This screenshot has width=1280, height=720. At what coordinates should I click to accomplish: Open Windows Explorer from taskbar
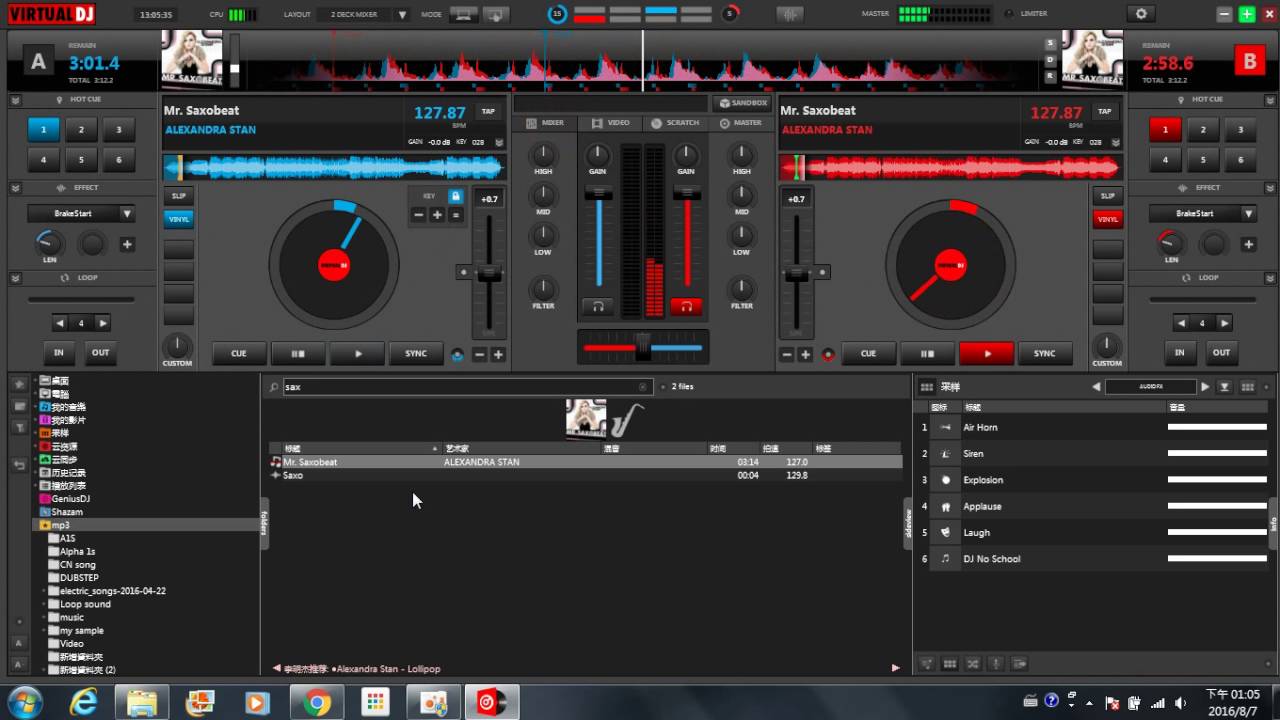click(142, 703)
